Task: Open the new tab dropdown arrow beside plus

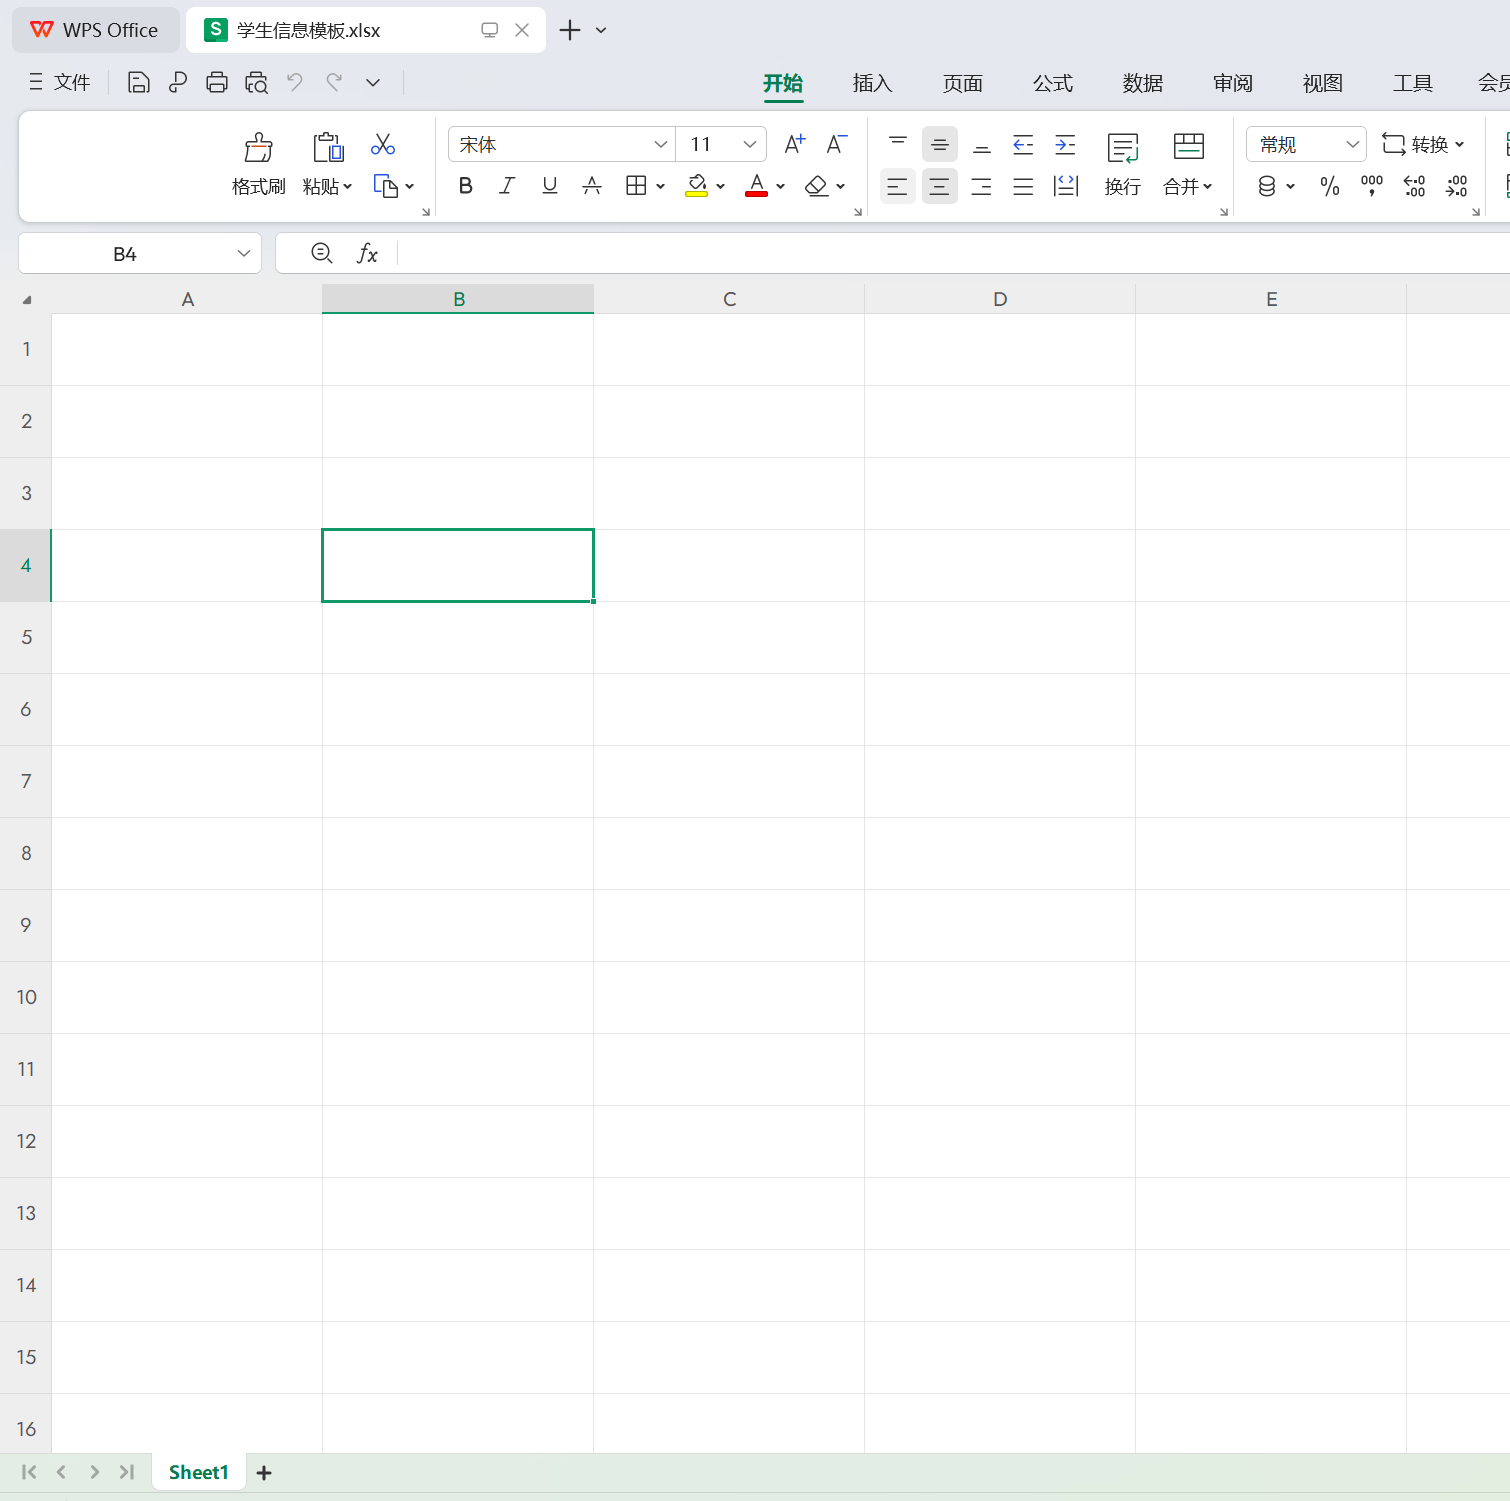Action: pyautogui.click(x=601, y=30)
